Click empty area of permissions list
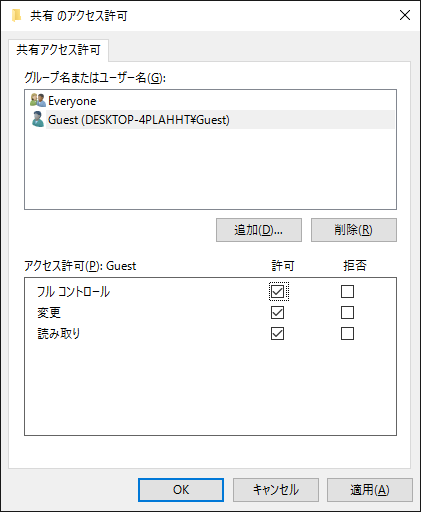The width and height of the screenshot is (421, 512). pyautogui.click(x=210, y=388)
